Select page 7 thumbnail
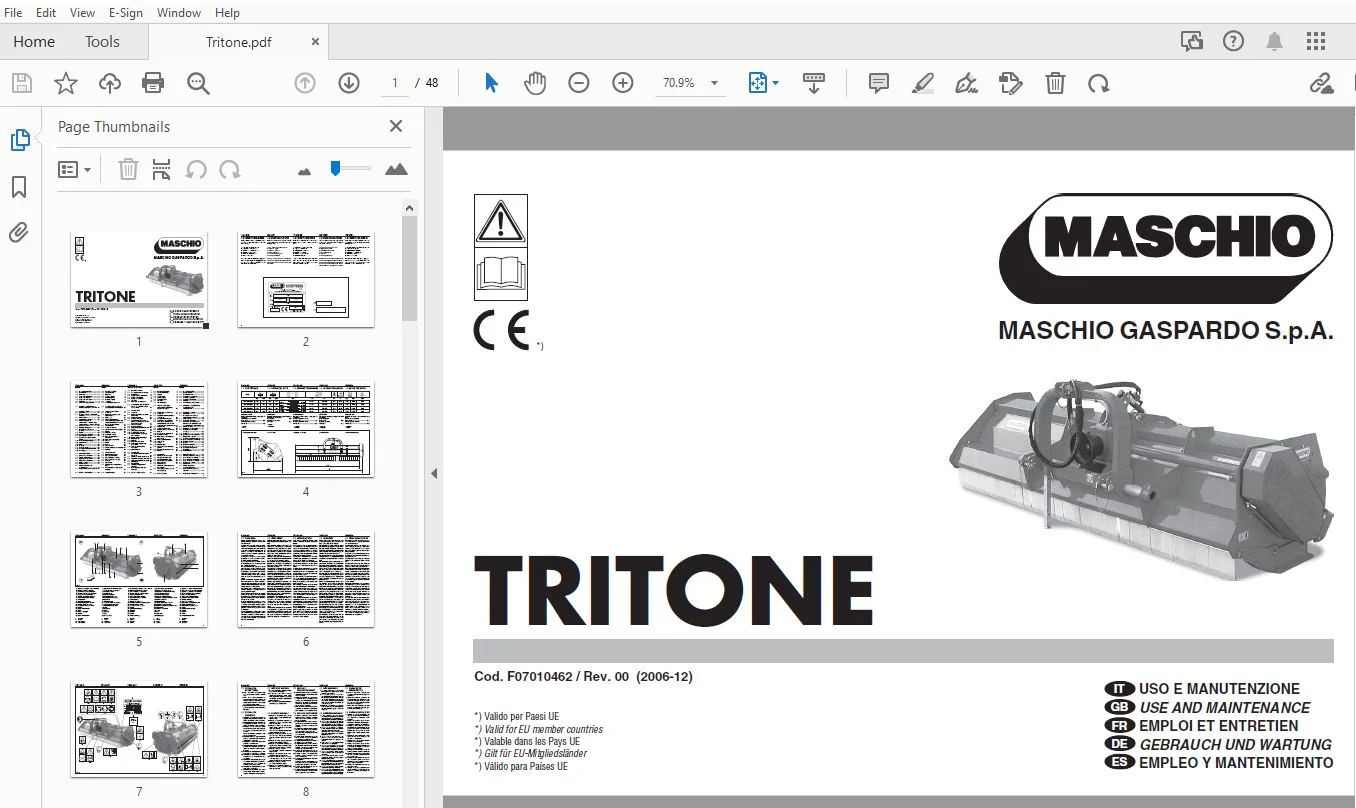 click(x=139, y=730)
